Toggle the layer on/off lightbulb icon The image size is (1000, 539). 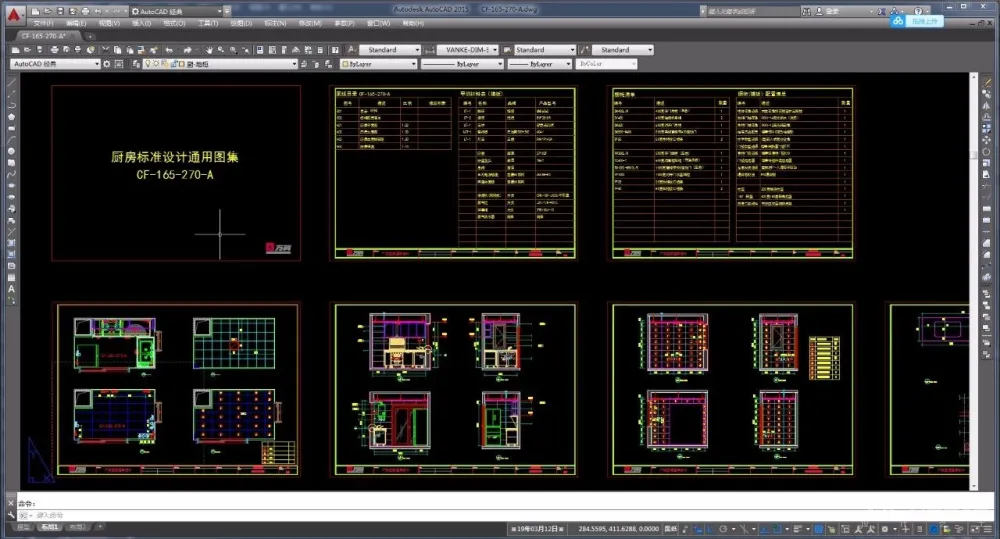pos(147,63)
